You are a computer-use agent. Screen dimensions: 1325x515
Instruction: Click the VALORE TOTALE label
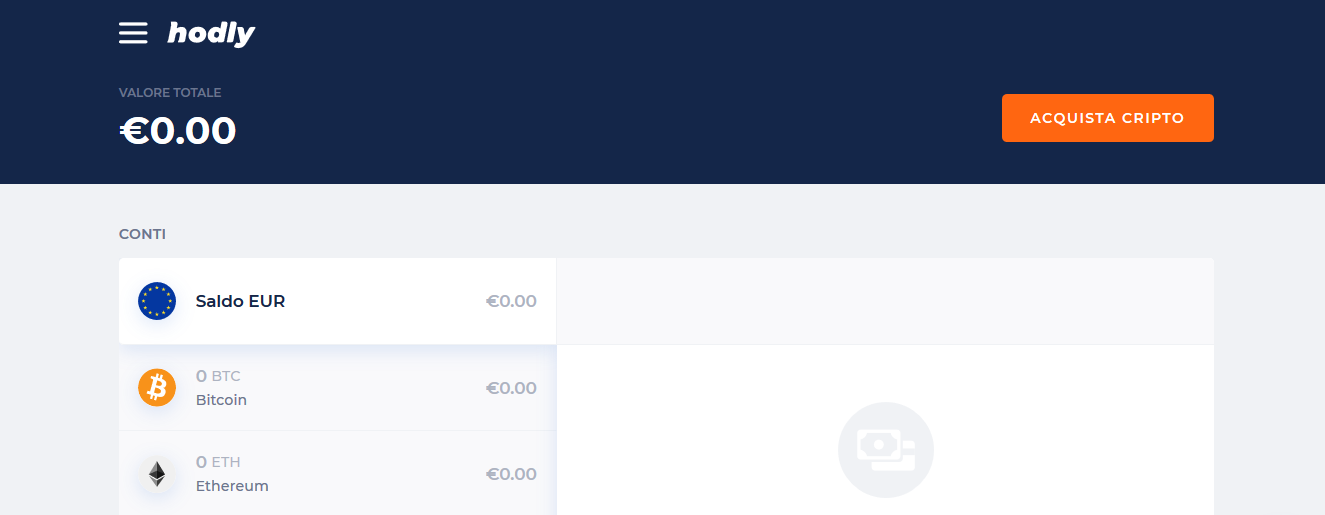[x=170, y=93]
